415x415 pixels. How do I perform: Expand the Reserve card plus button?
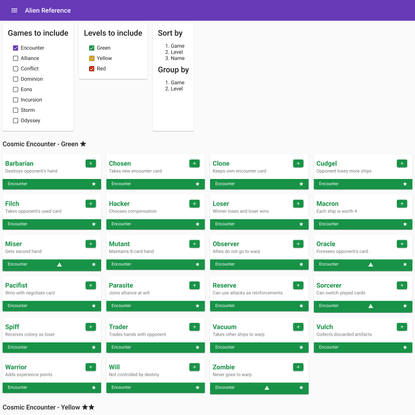(x=298, y=285)
